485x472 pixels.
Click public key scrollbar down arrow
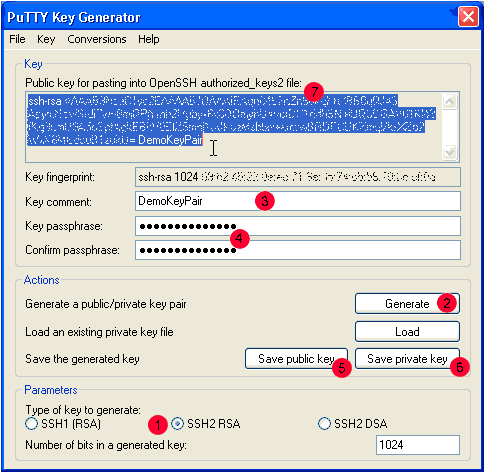pyautogui.click(x=450, y=152)
